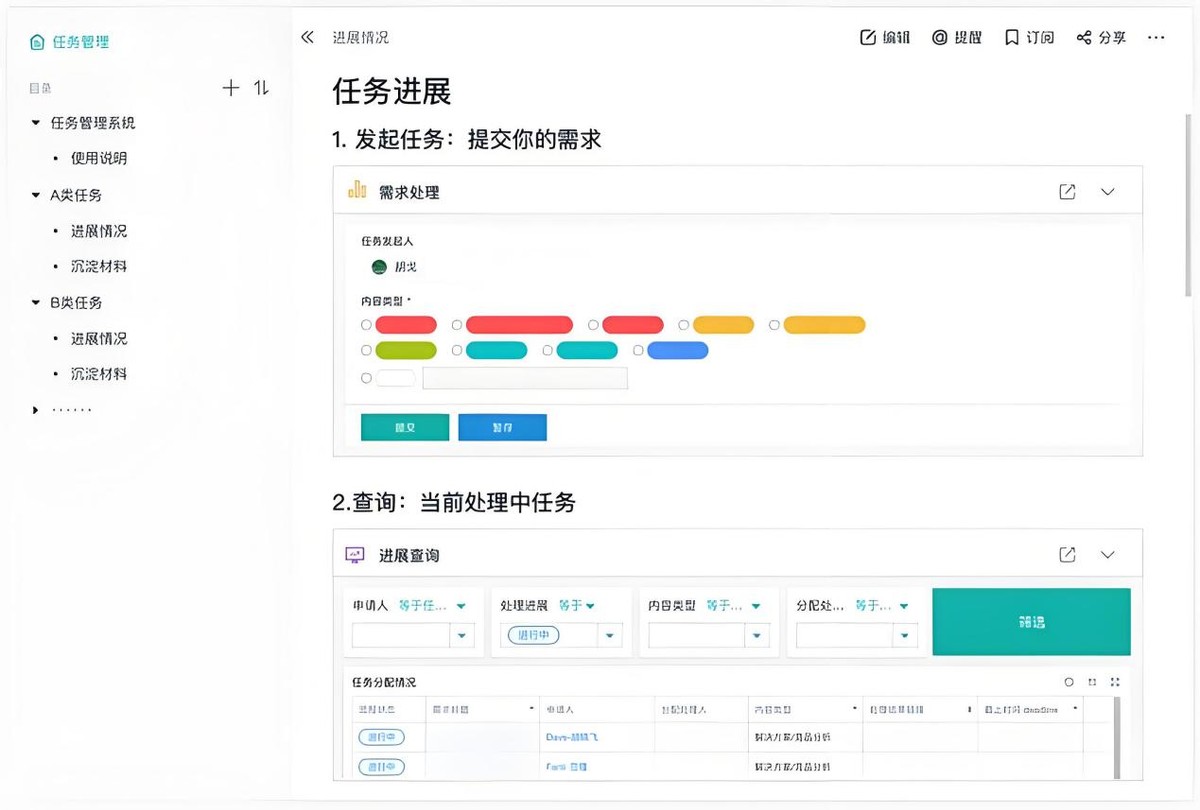The image size is (1200, 810).
Task: Select the first red content type radio button
Action: pos(366,325)
